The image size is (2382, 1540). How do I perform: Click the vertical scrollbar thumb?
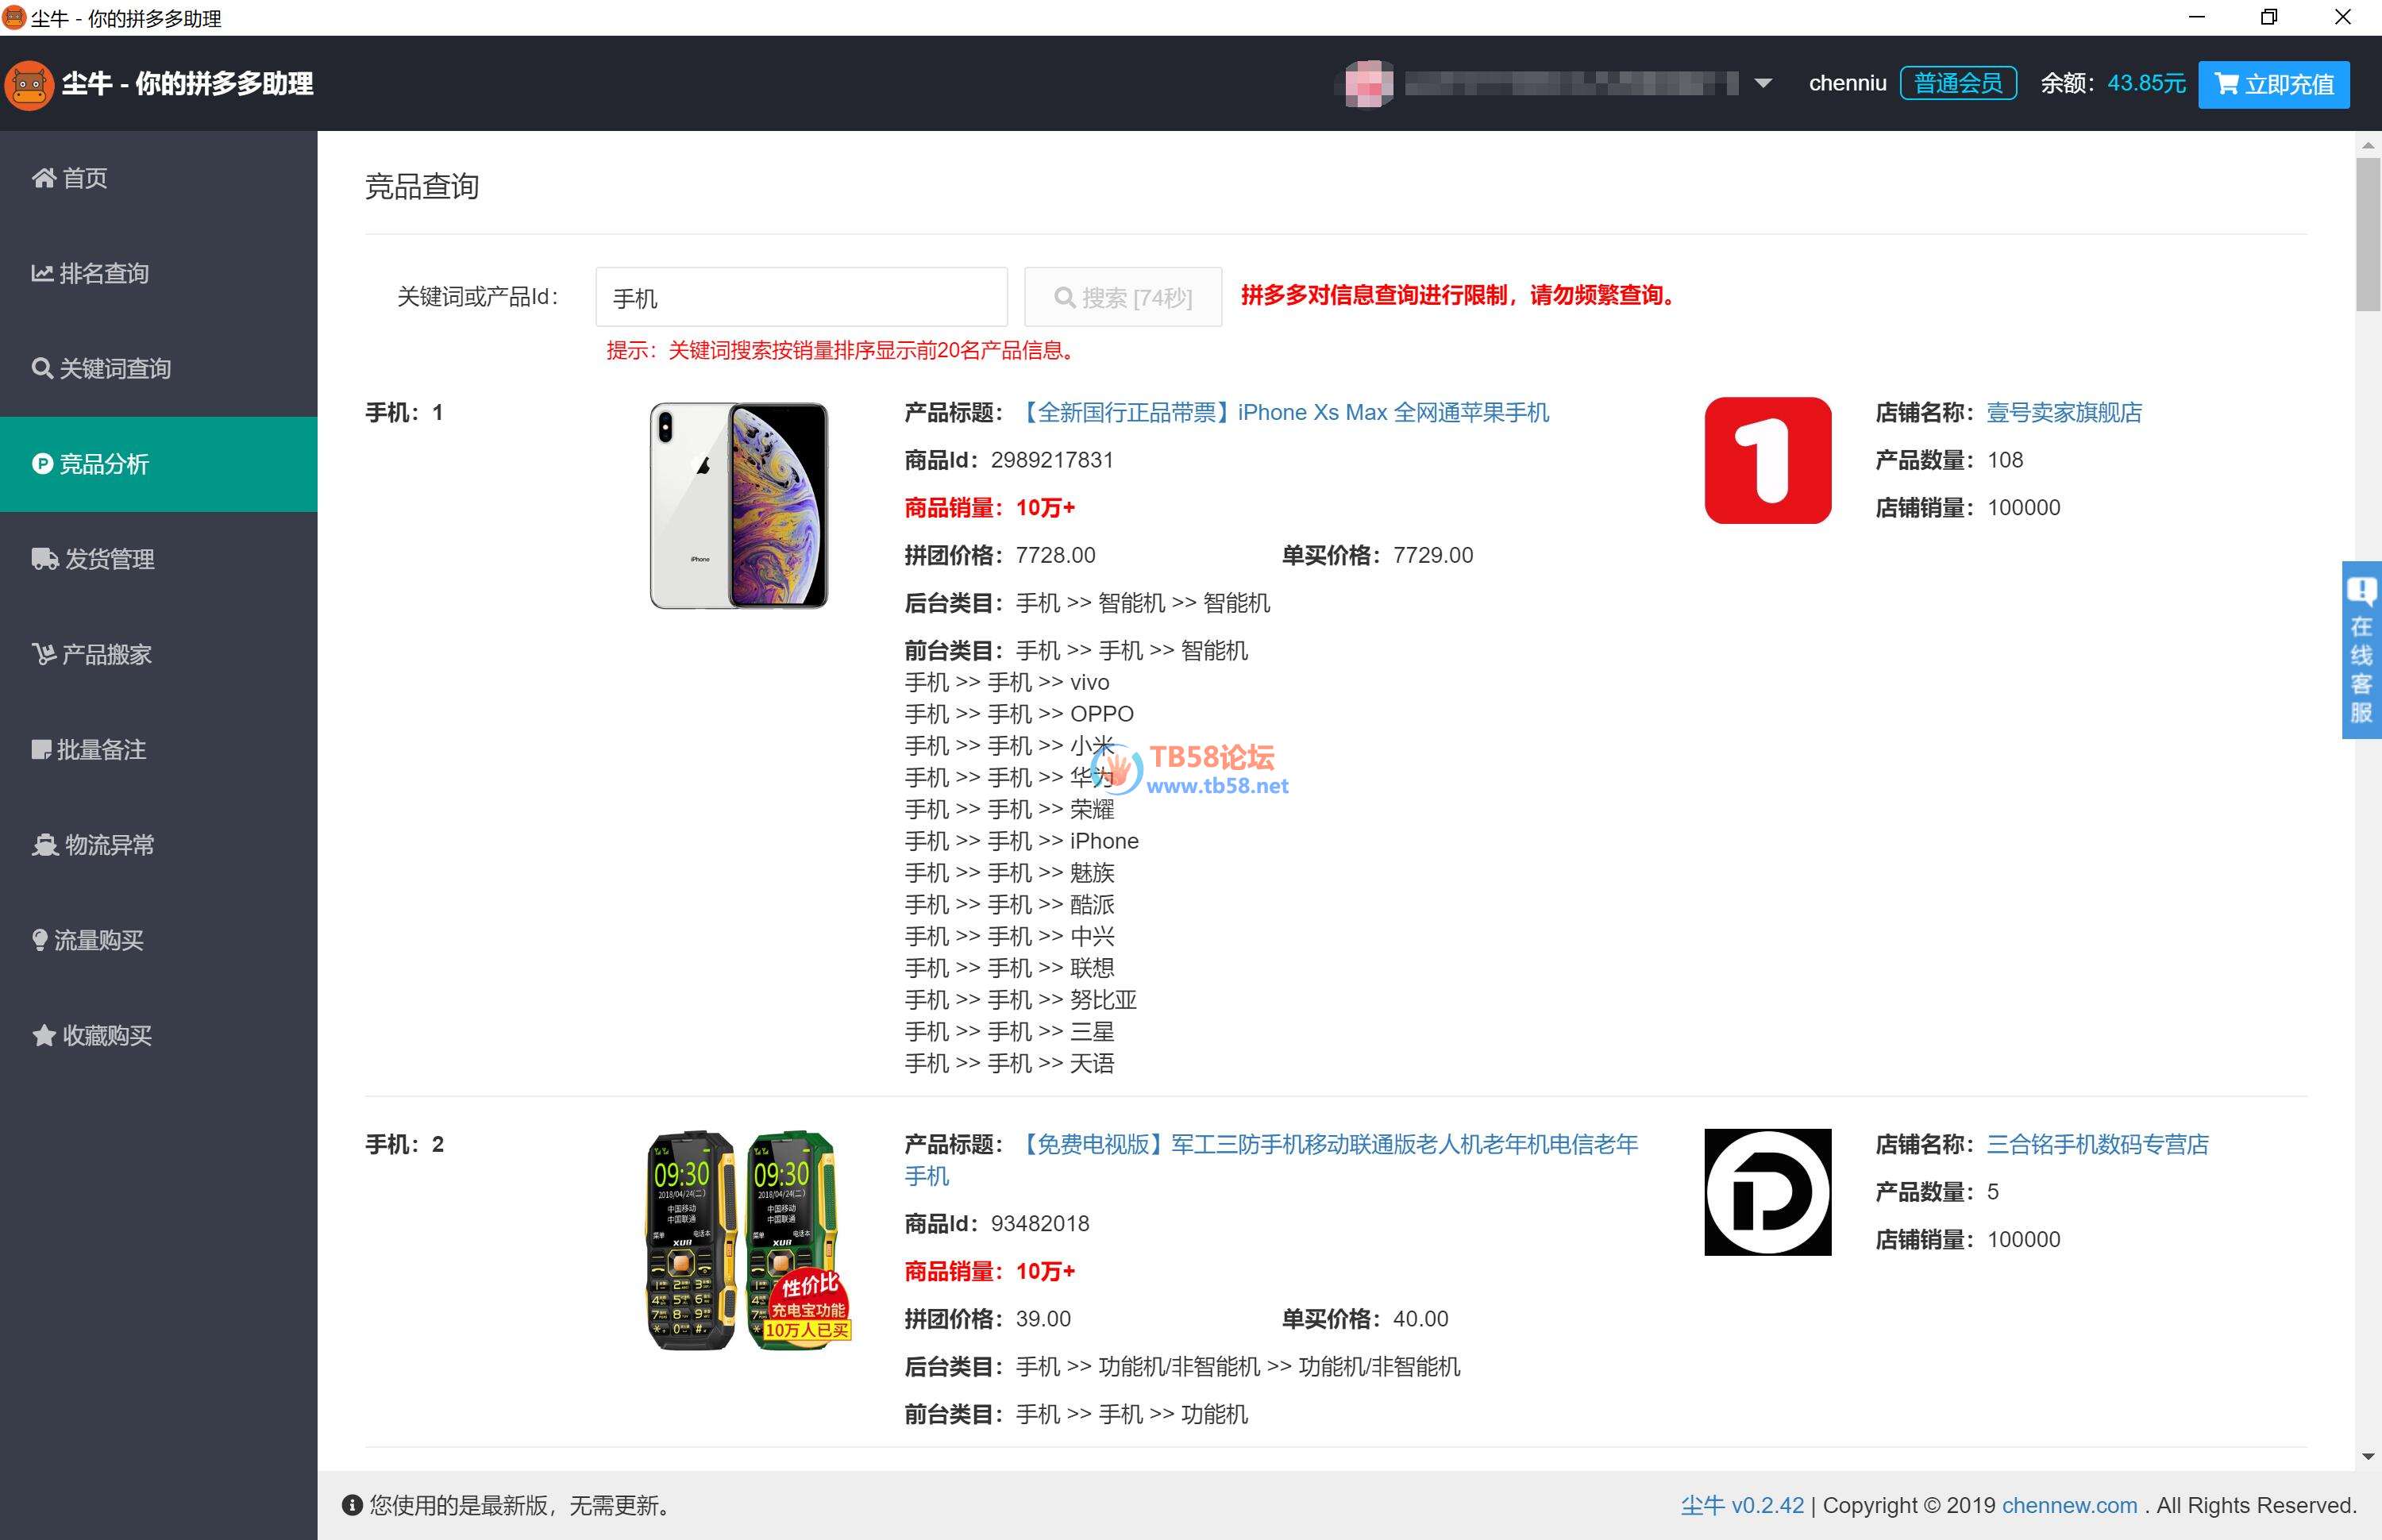point(2367,234)
